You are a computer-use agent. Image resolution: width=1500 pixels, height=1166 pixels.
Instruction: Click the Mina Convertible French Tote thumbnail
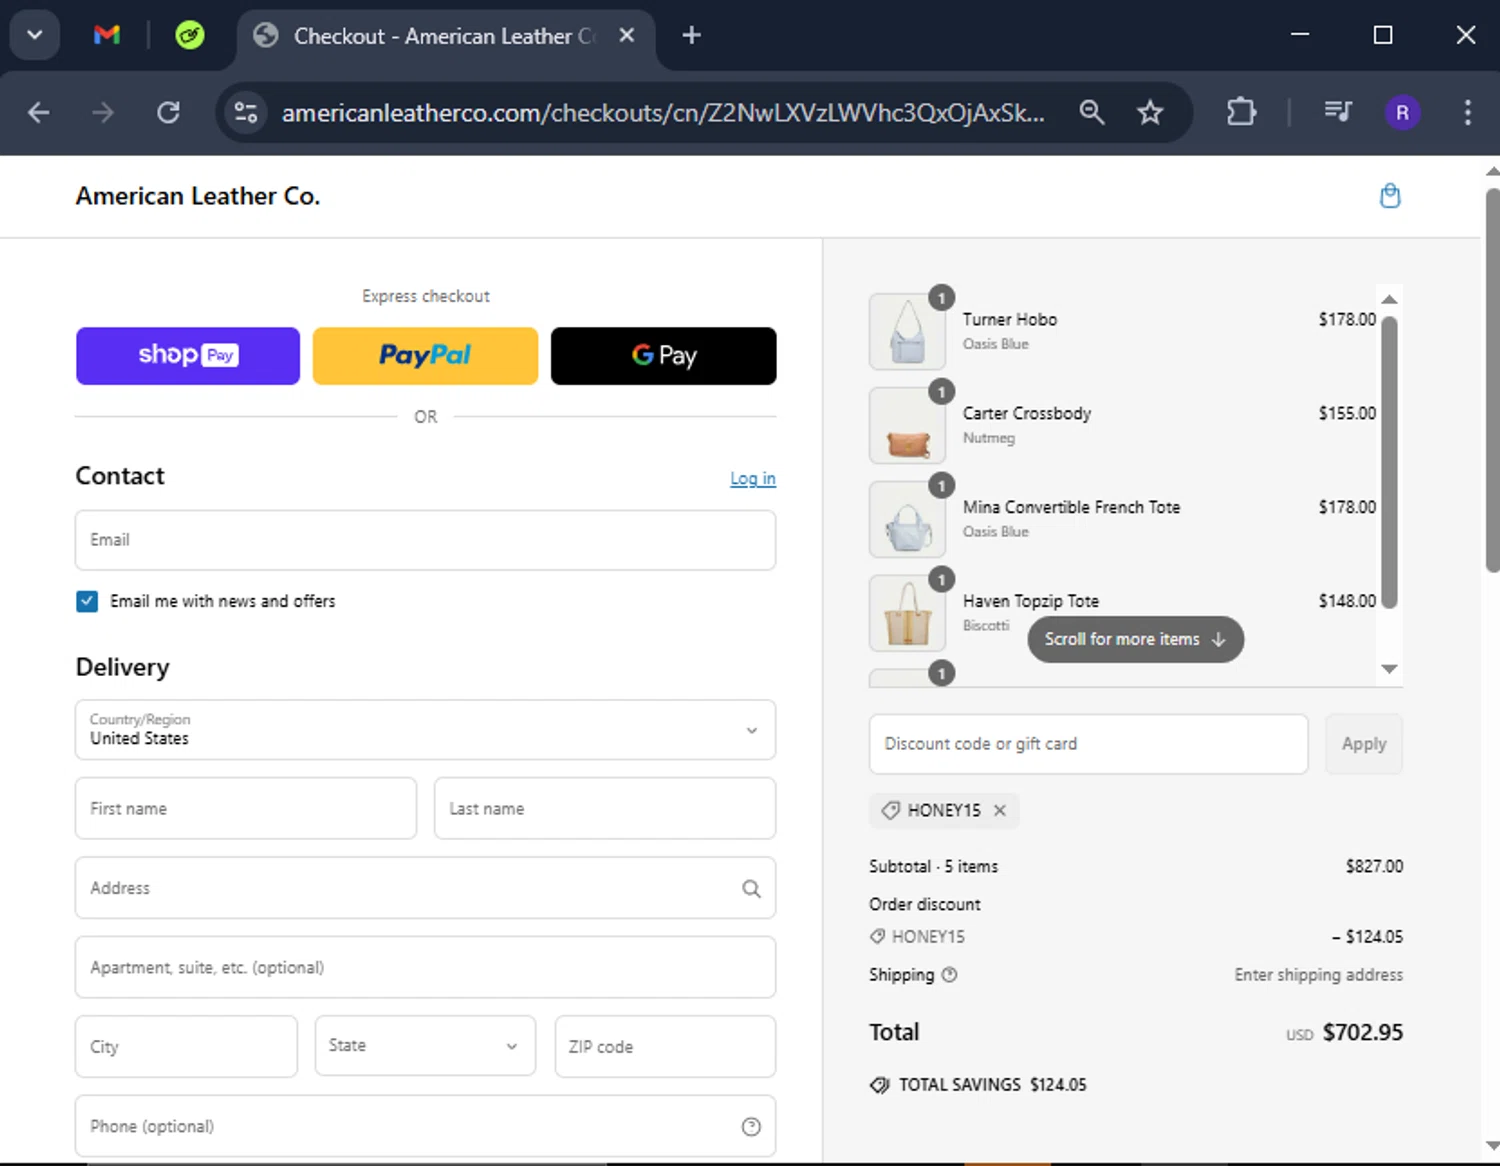[907, 520]
